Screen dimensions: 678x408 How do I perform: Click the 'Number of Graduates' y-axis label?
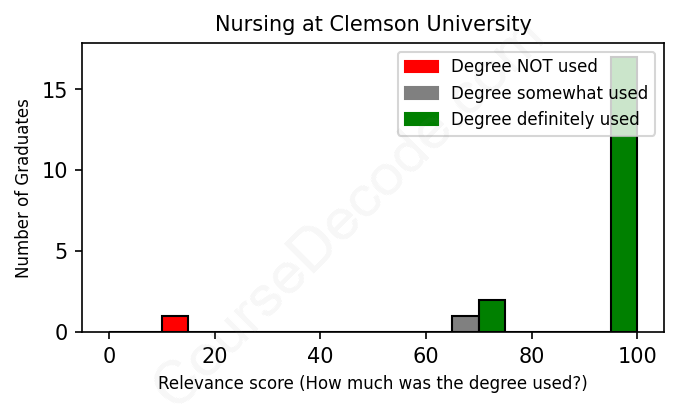22,187
